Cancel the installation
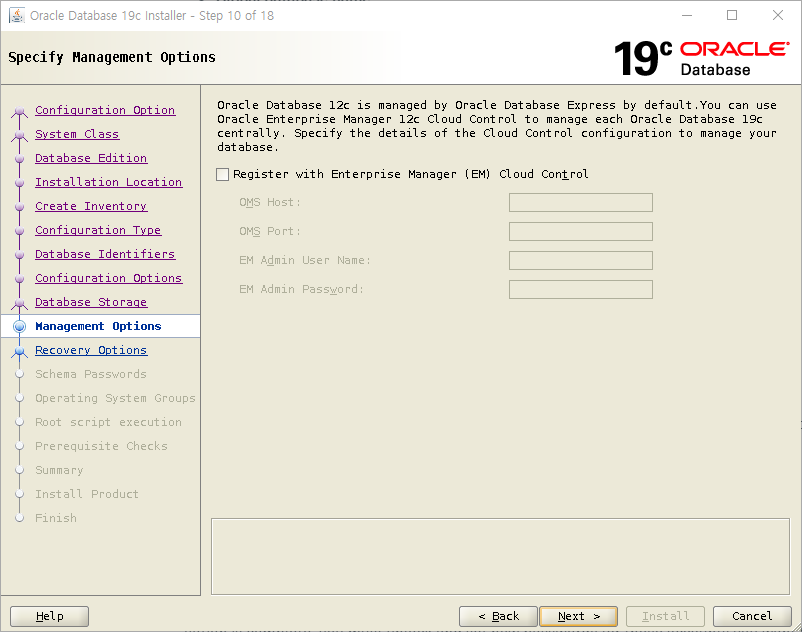Viewport: 802px width, 632px height. pos(752,616)
